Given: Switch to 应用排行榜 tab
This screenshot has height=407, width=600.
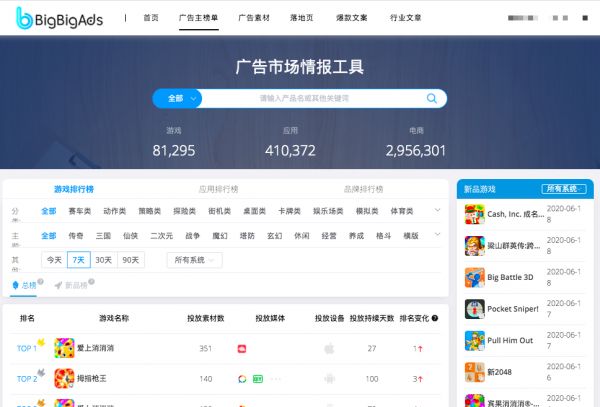Looking at the screenshot, I should point(218,189).
